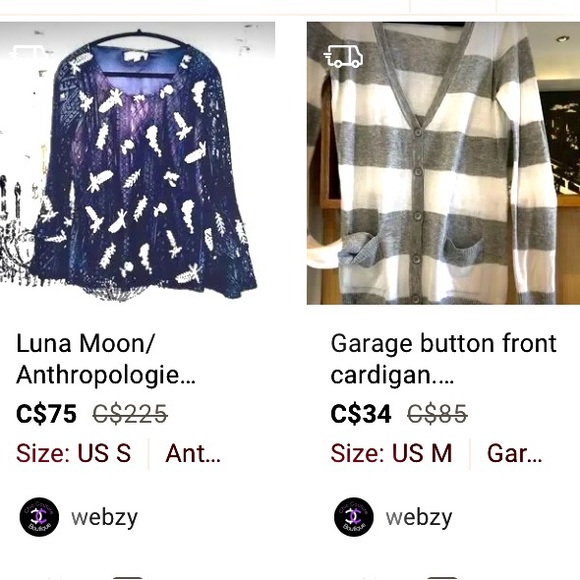Tap the delivery truck icon on Luna Moon photo
The width and height of the screenshot is (580, 580).
[28, 52]
